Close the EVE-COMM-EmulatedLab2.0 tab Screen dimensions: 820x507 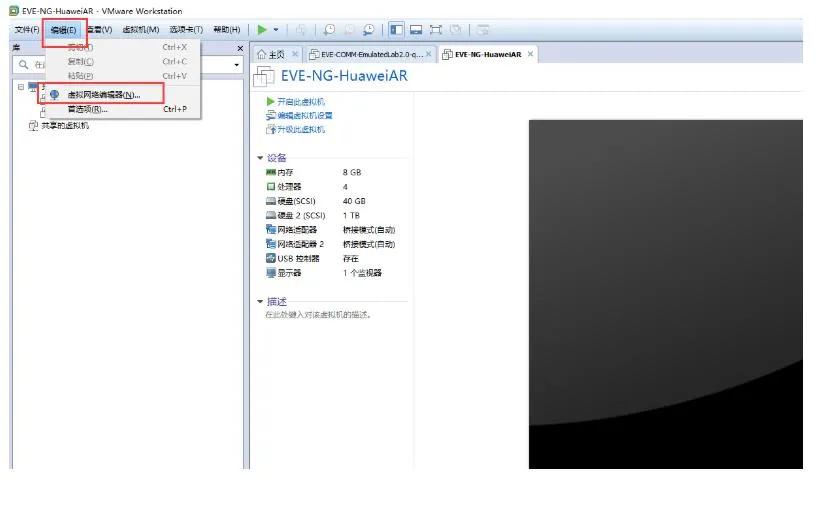pos(428,54)
